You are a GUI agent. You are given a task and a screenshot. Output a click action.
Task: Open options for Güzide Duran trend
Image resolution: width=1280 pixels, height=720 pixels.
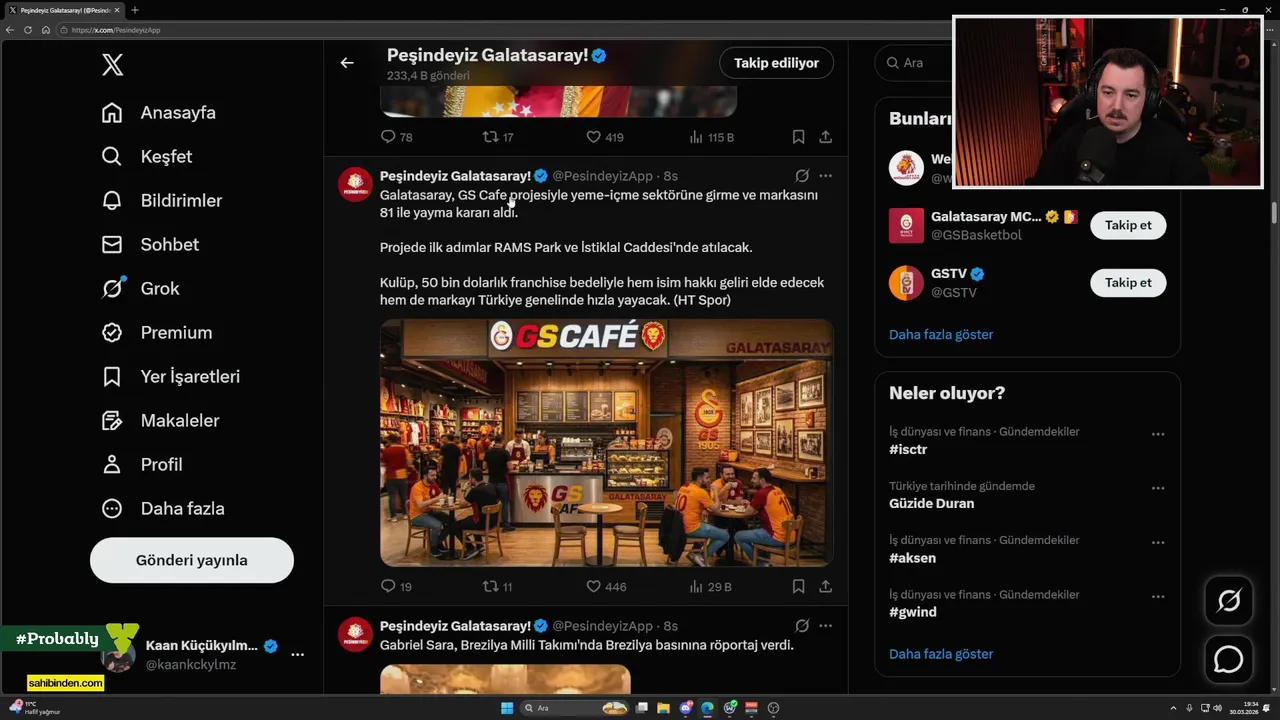(1158, 488)
